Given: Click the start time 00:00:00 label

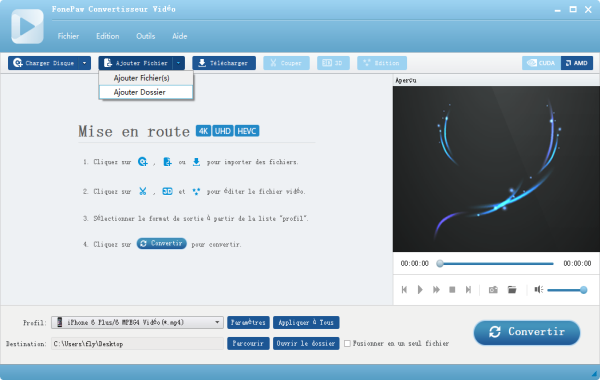Looking at the screenshot, I should click(x=414, y=263).
